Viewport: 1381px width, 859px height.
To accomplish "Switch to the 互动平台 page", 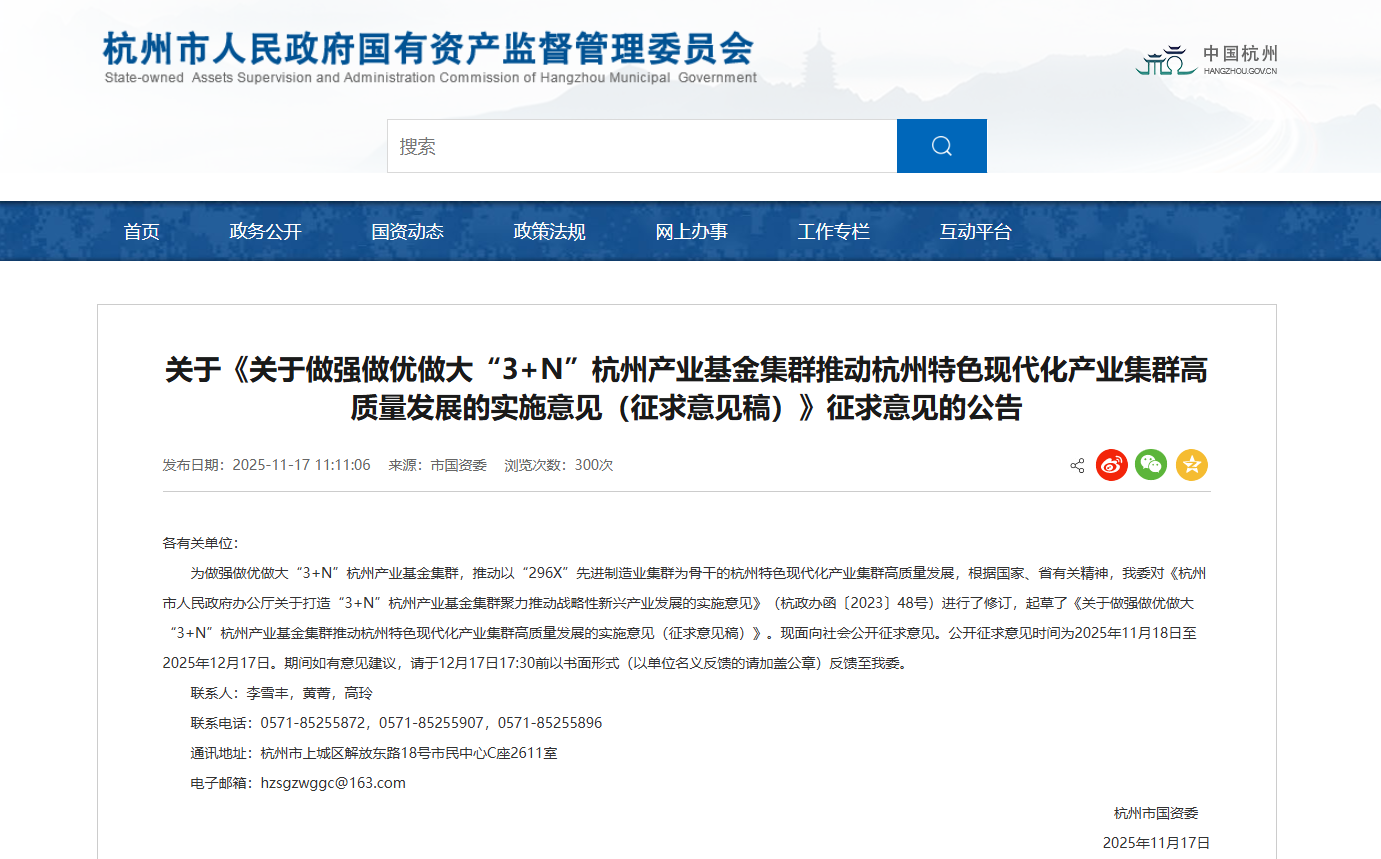I will [975, 232].
